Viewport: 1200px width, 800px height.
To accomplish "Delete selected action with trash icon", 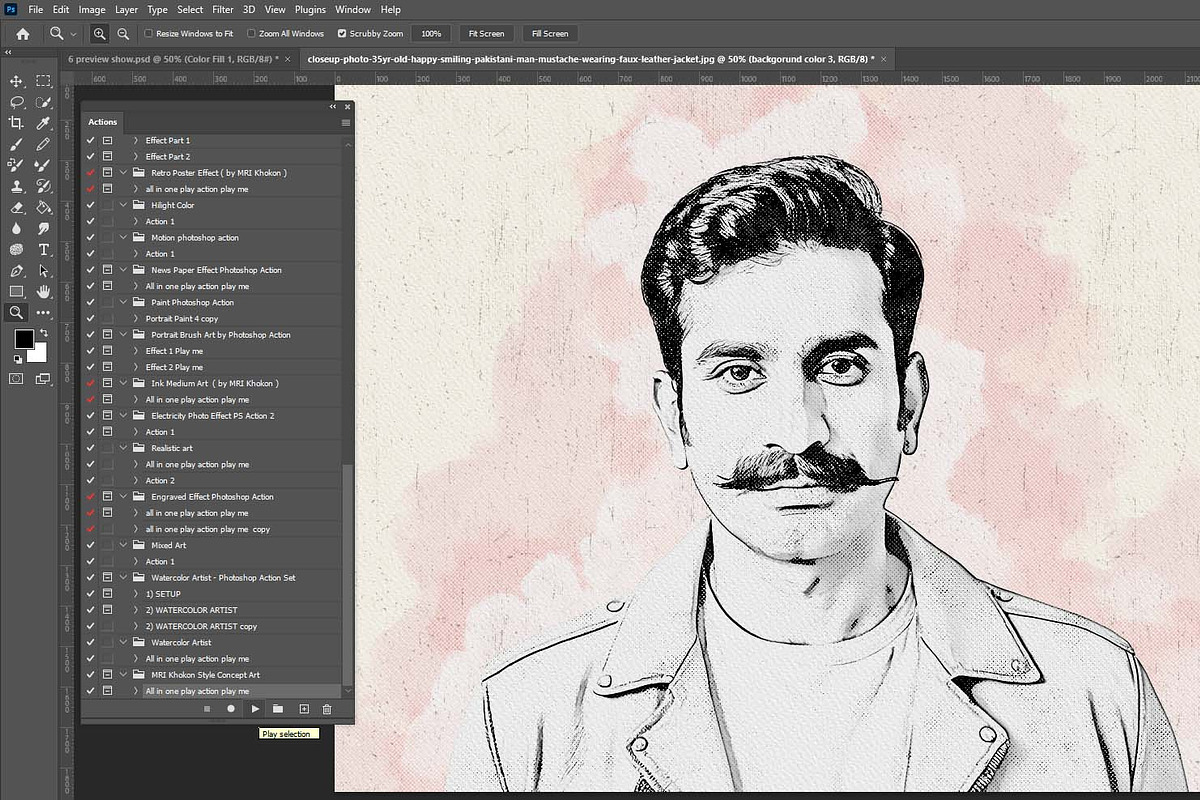I will coord(326,709).
